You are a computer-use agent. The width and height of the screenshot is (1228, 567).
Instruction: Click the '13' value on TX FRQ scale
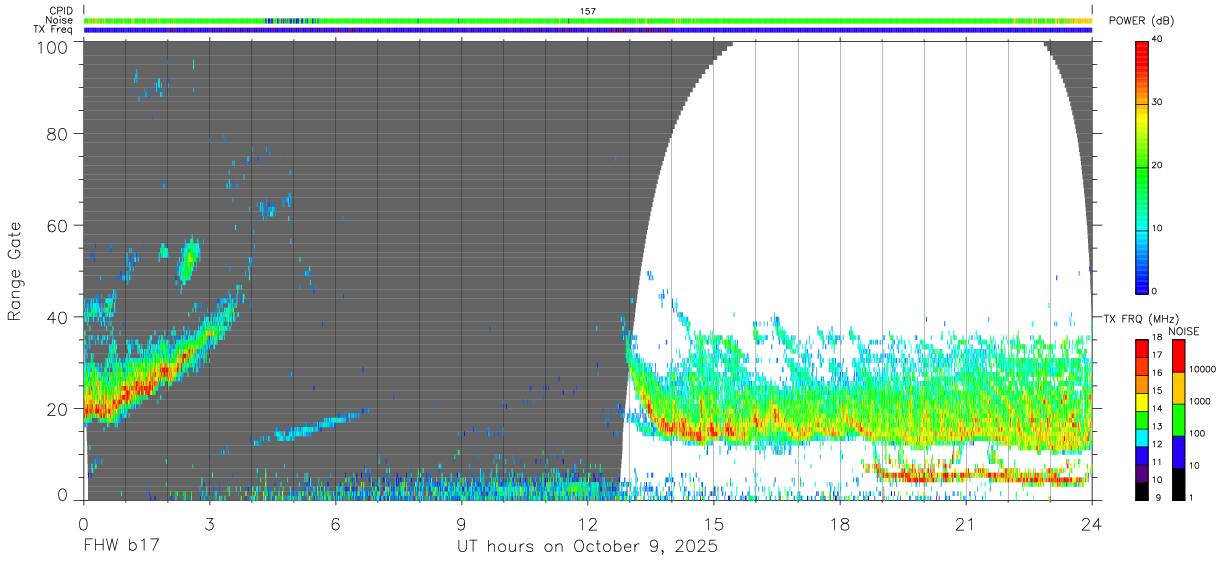1158,427
